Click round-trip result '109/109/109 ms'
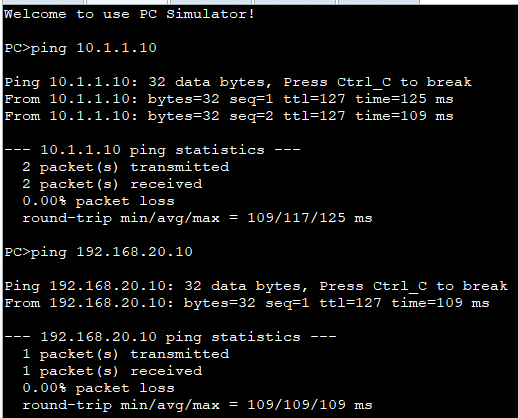Image resolution: width=518 pixels, height=418 pixels. [x=310, y=405]
